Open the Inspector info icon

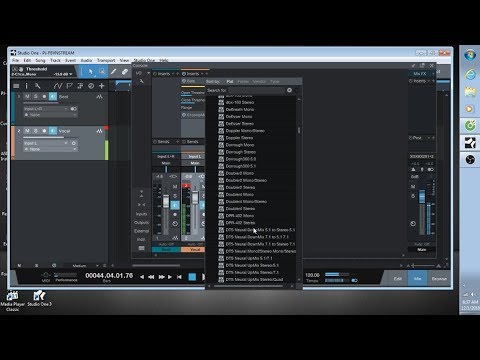tap(27, 86)
